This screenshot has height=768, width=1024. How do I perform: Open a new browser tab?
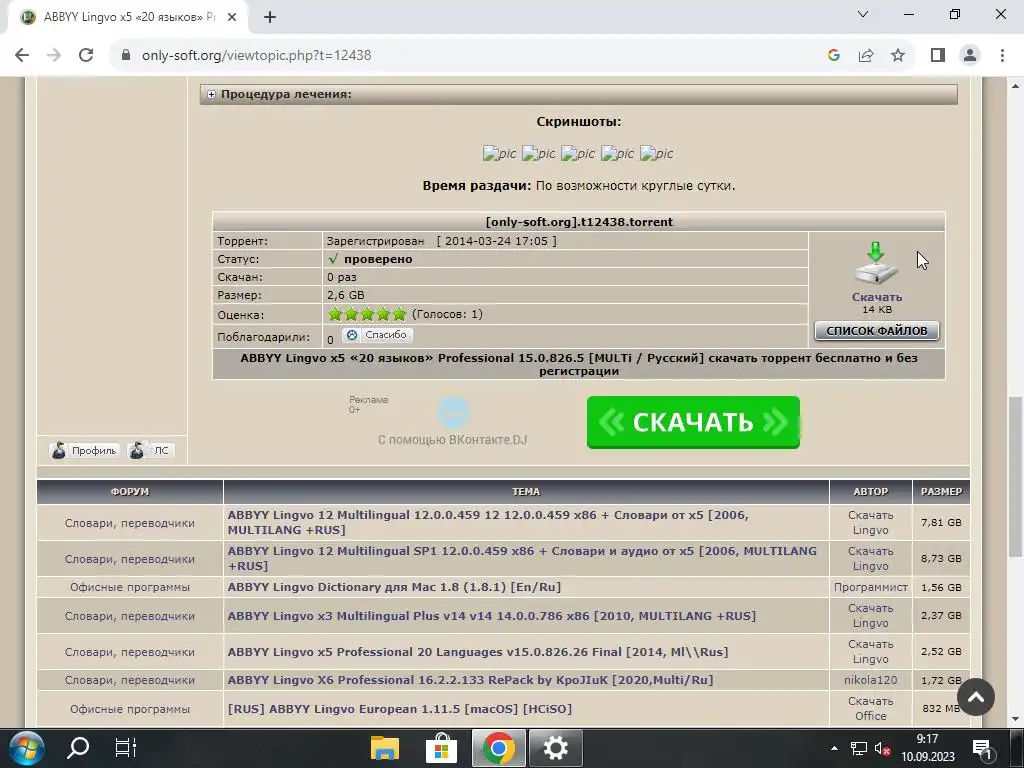pos(270,17)
